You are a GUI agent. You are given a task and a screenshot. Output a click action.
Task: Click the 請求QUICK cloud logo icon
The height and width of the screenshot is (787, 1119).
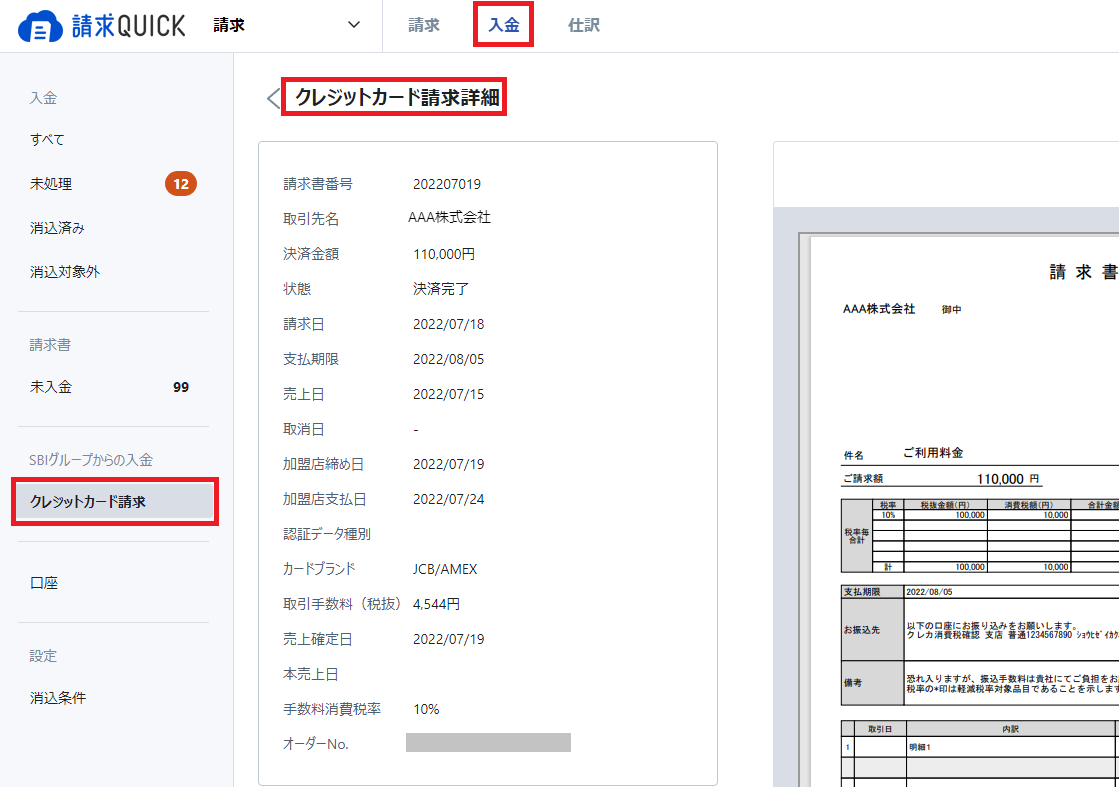(34, 24)
